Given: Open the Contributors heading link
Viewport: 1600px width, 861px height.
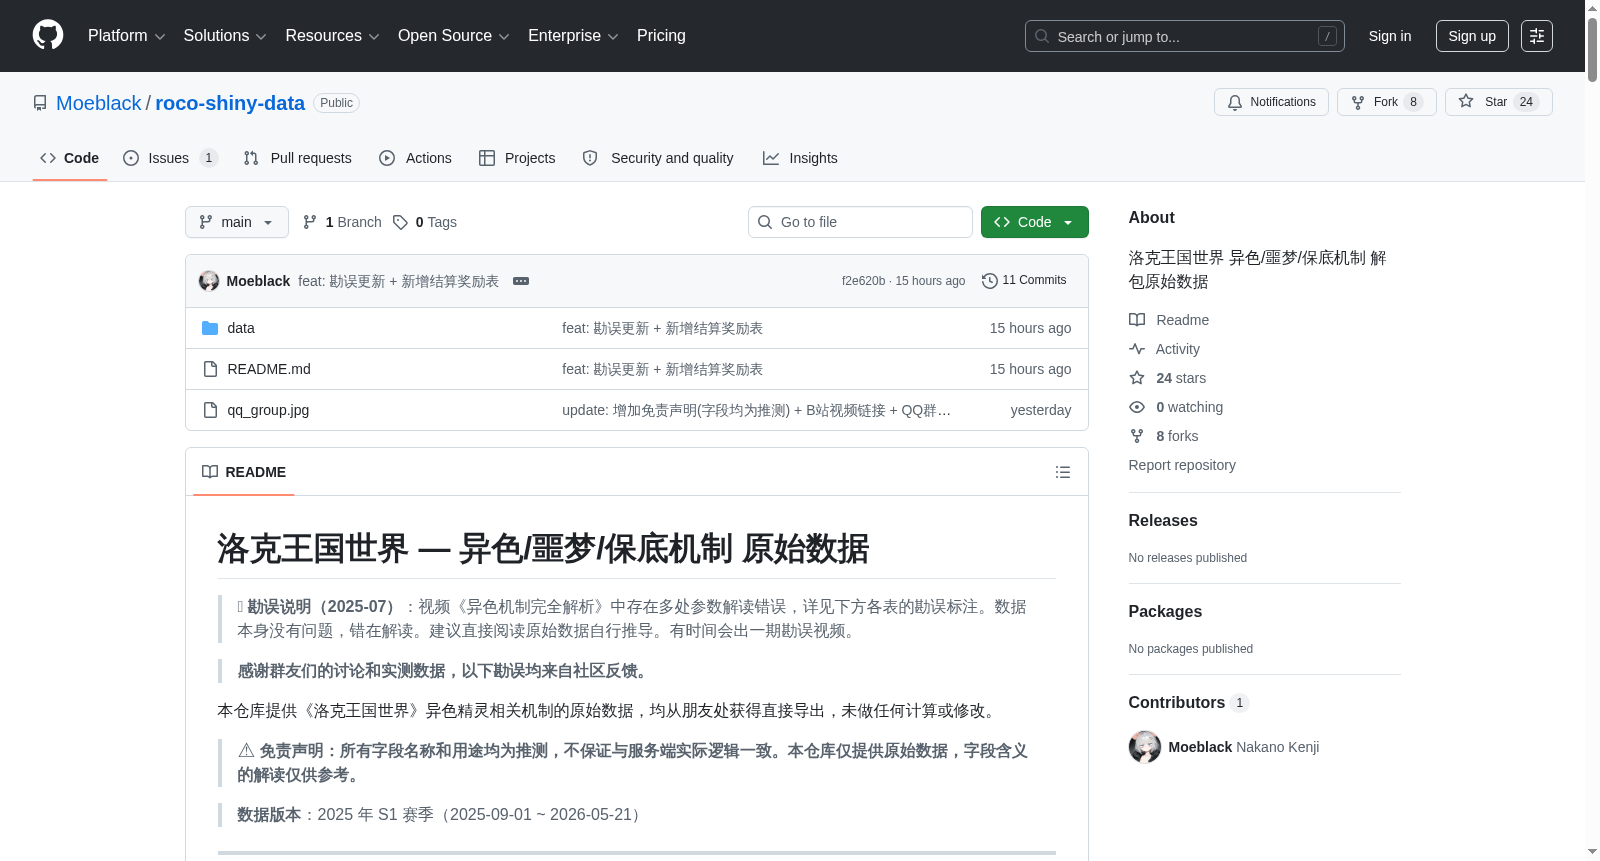Looking at the screenshot, I should [x=1188, y=702].
